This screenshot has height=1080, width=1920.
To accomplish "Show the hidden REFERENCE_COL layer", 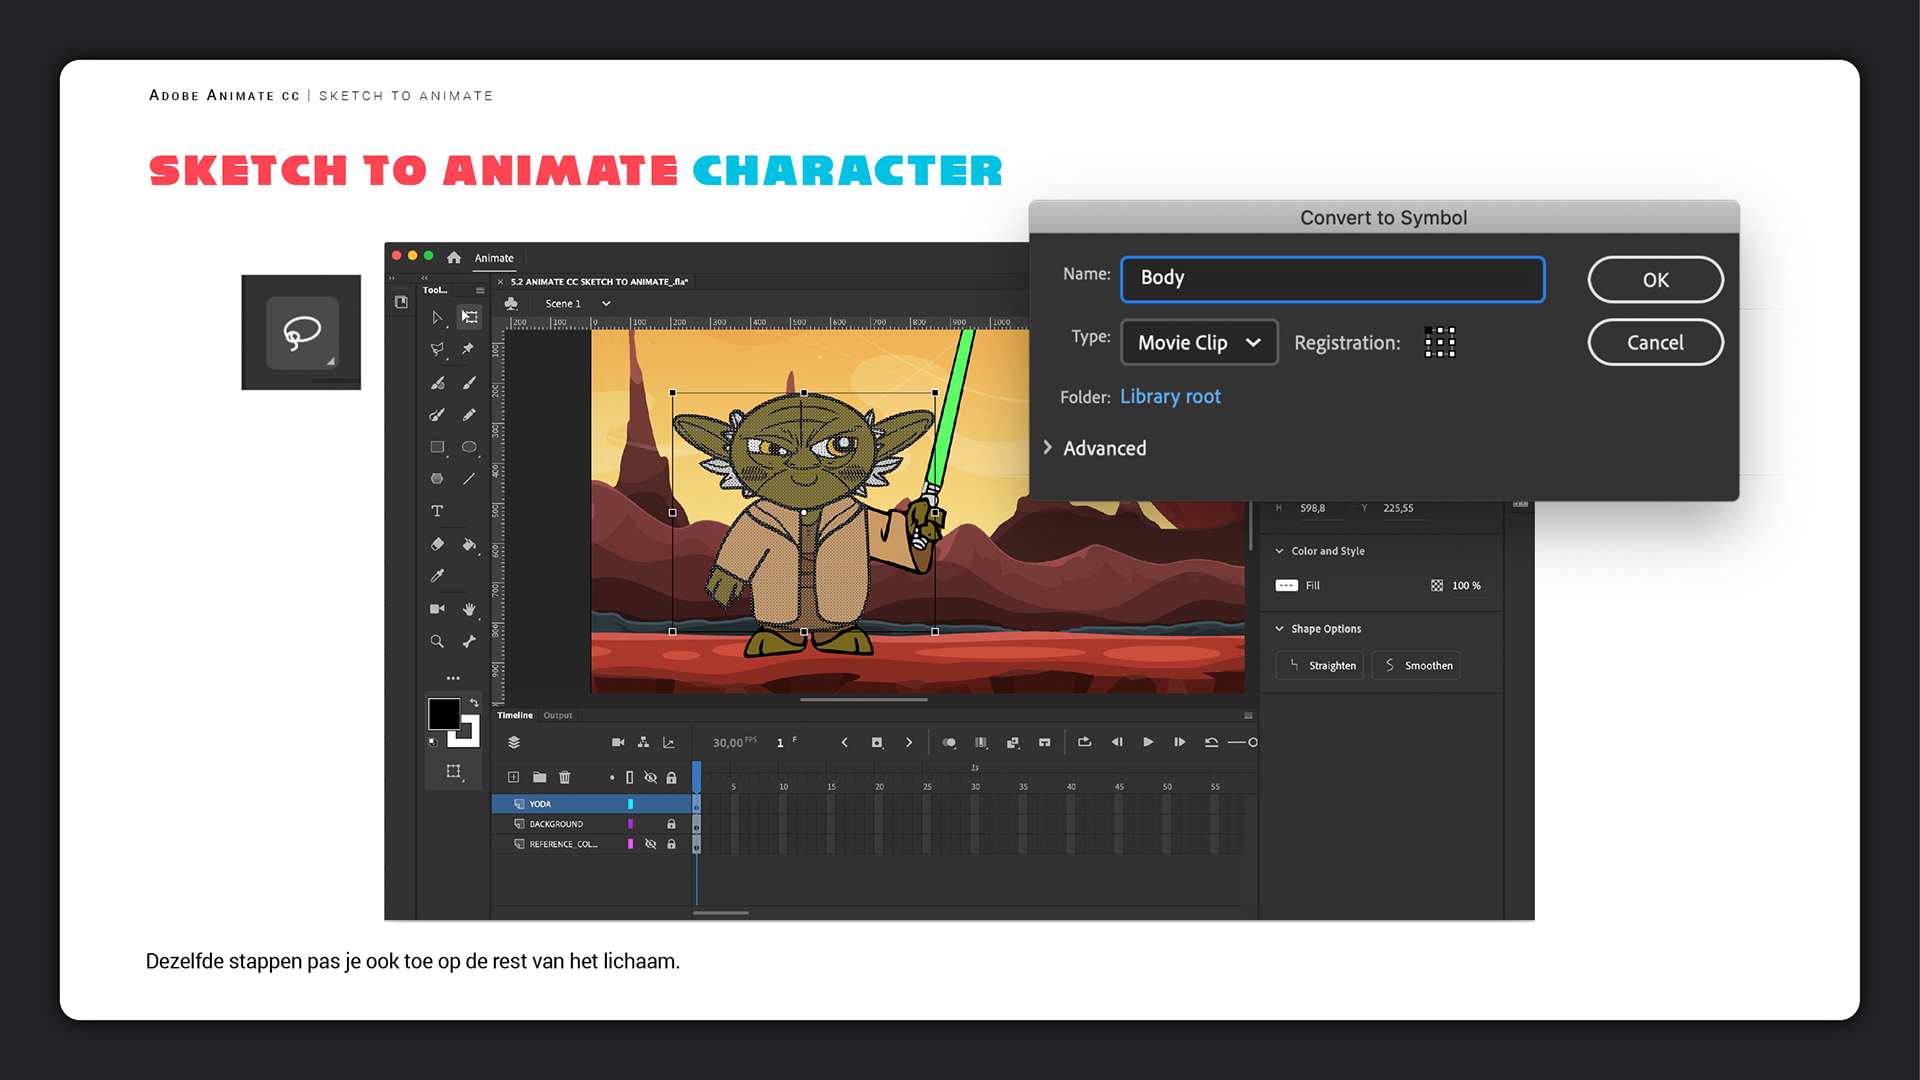I will (650, 844).
